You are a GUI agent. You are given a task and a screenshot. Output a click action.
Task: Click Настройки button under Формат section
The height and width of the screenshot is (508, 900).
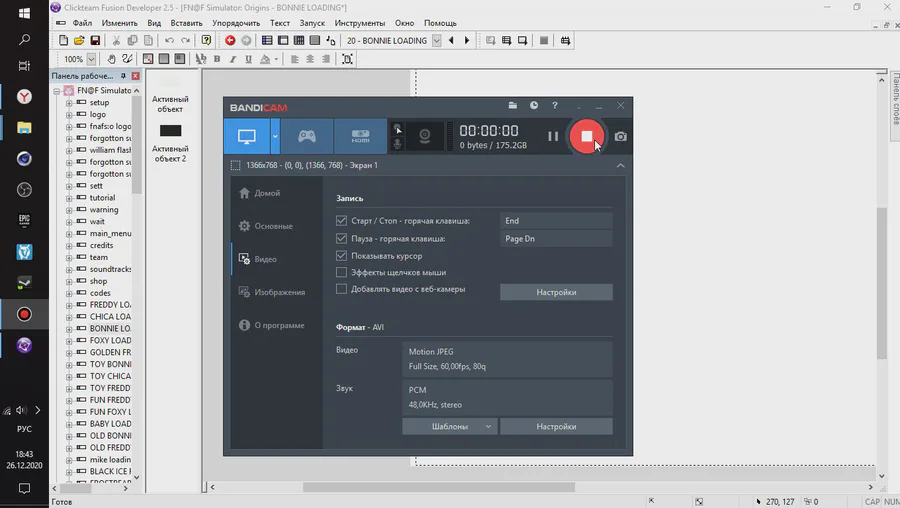point(556,426)
